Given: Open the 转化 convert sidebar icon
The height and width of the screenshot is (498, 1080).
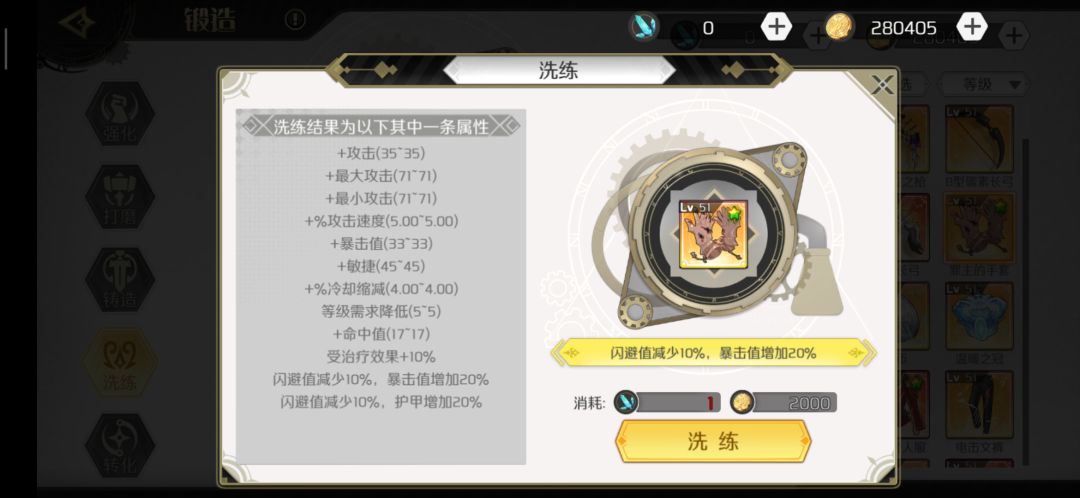Looking at the screenshot, I should 120,445.
